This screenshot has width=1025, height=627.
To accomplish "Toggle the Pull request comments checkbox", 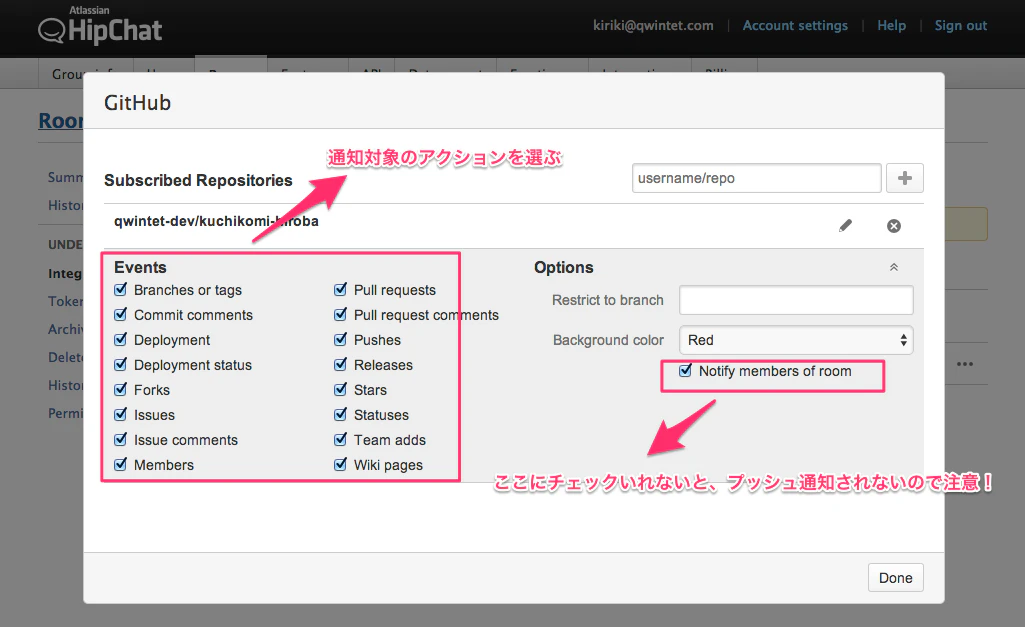I will coord(340,314).
